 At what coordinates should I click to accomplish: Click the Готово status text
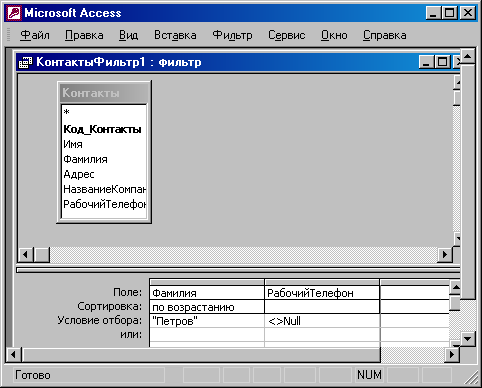(33, 375)
